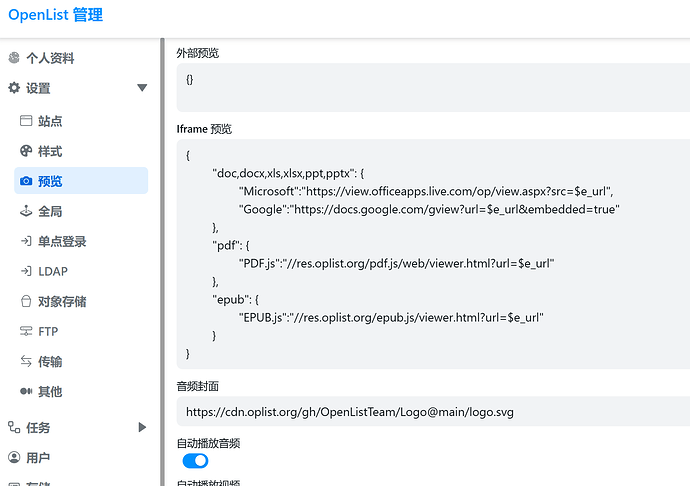Click the 自动播放音频 label
This screenshot has width=690, height=486.
pyautogui.click(x=208, y=443)
